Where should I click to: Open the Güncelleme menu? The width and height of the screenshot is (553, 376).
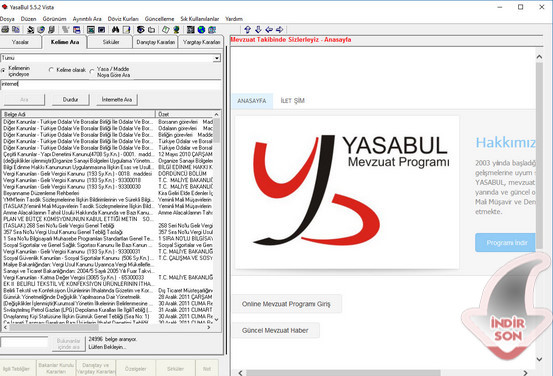click(159, 19)
